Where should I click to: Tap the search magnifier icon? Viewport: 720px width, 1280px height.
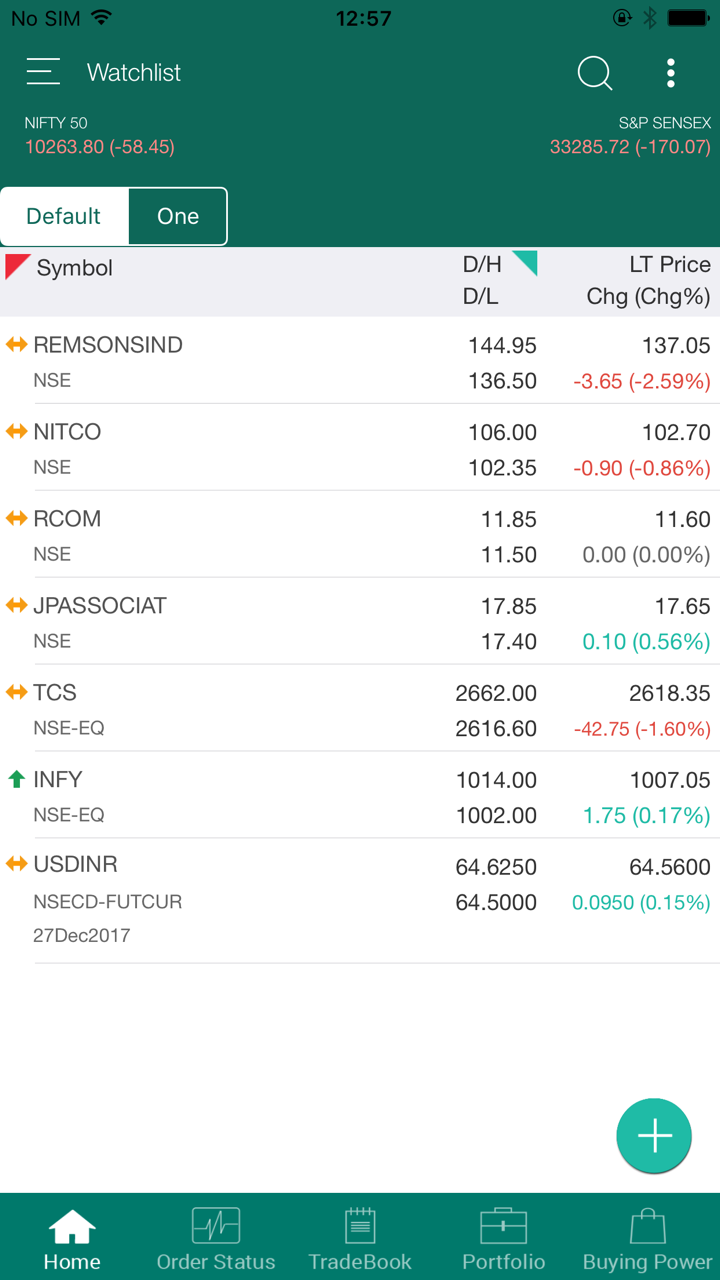tap(594, 73)
